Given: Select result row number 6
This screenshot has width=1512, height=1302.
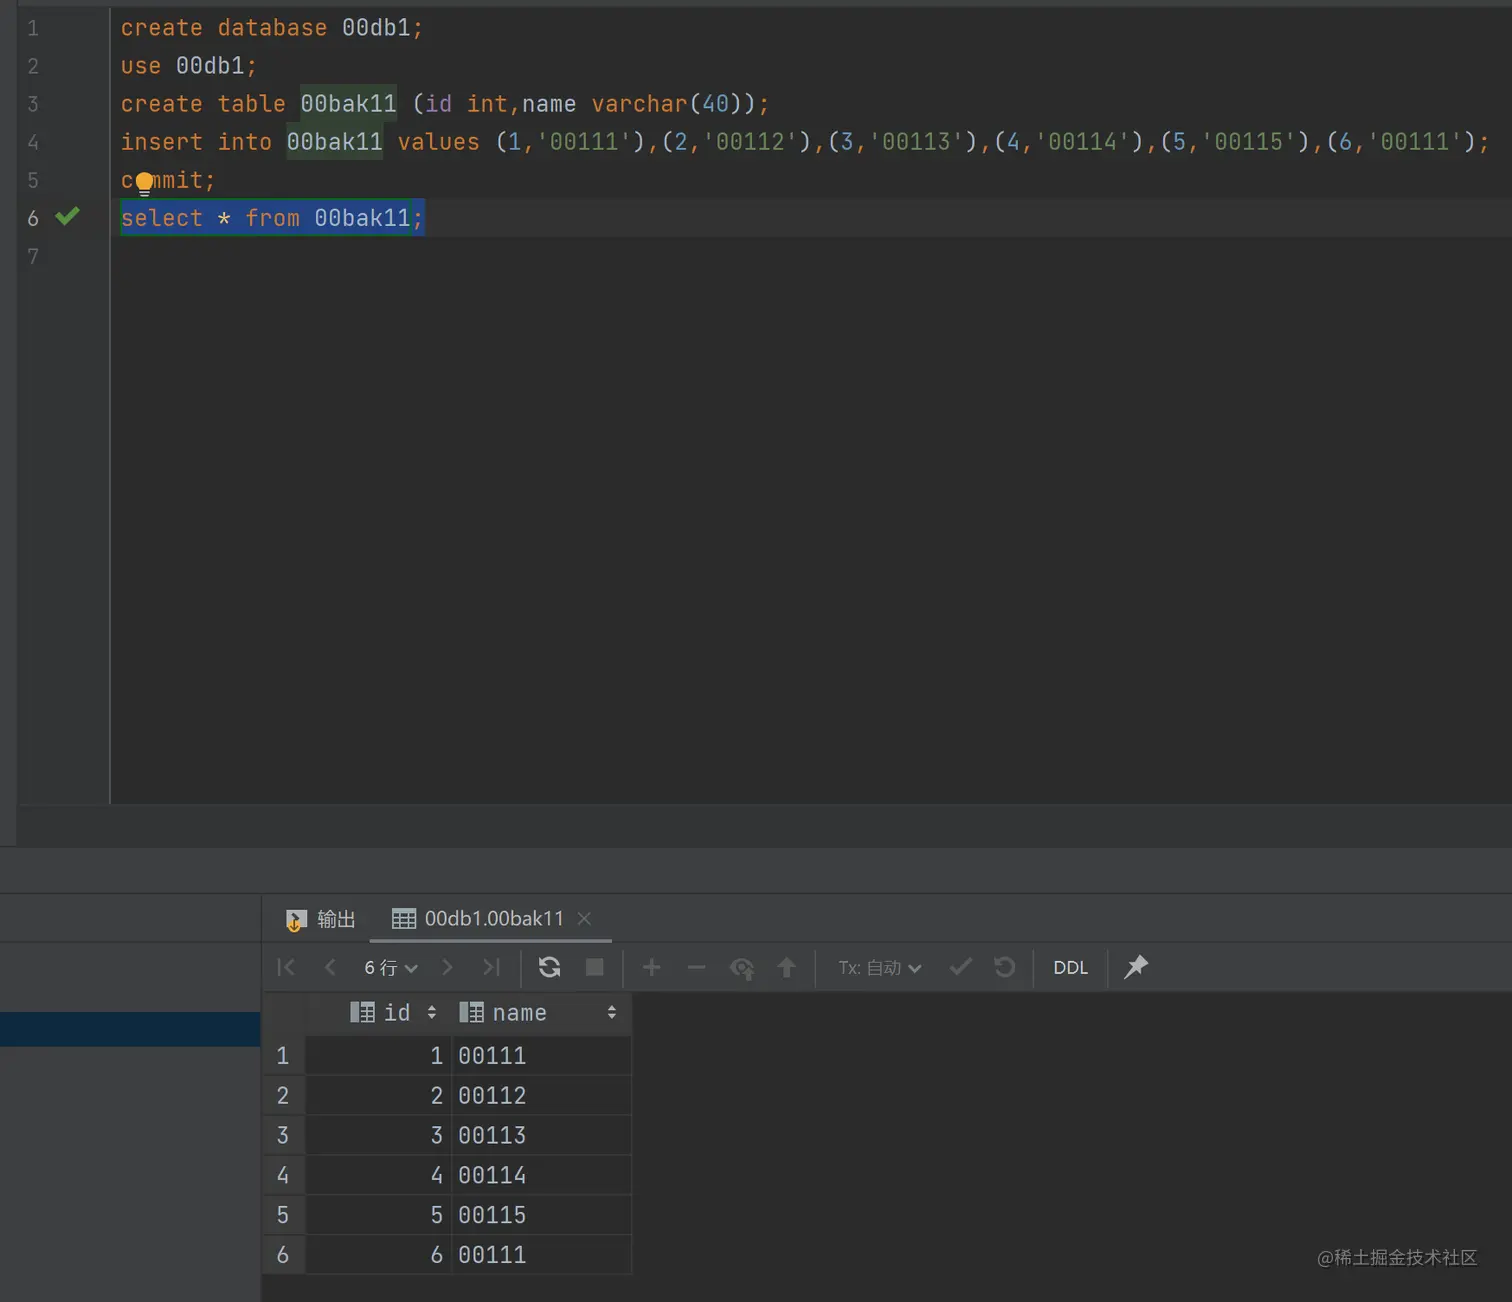Looking at the screenshot, I should (x=283, y=1255).
